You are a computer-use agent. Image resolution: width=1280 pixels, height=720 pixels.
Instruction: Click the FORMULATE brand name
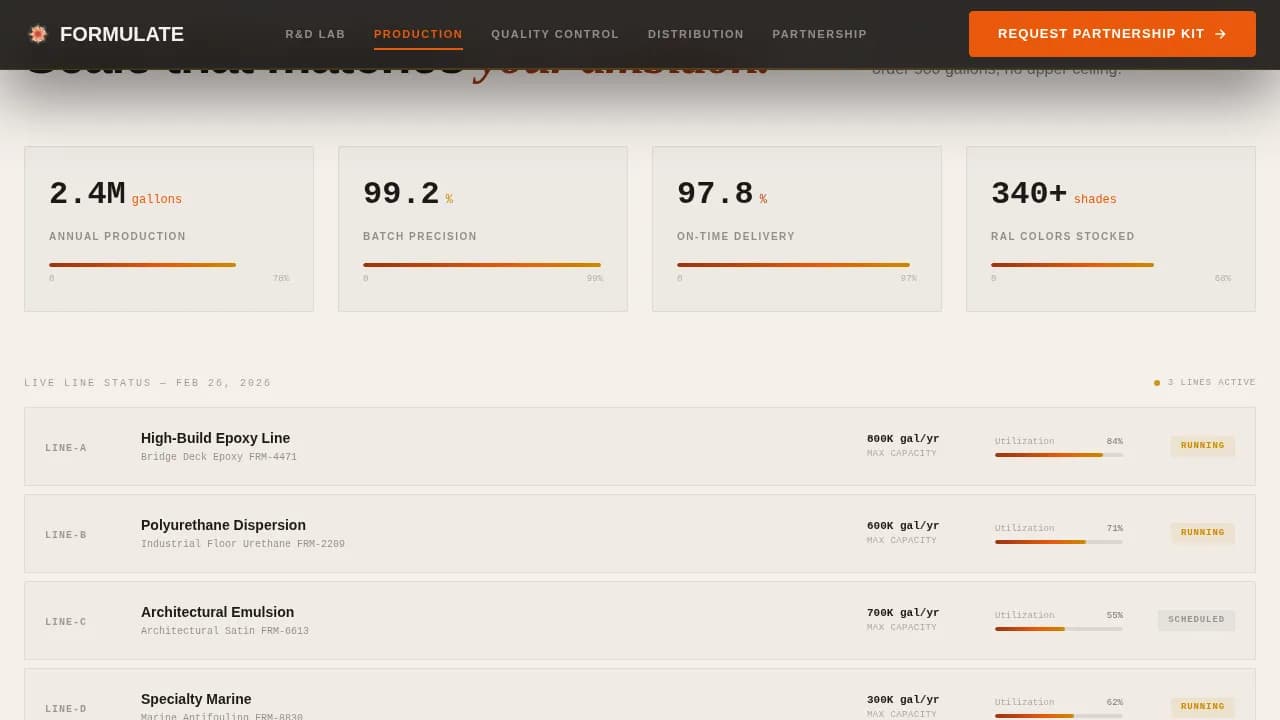tap(122, 34)
